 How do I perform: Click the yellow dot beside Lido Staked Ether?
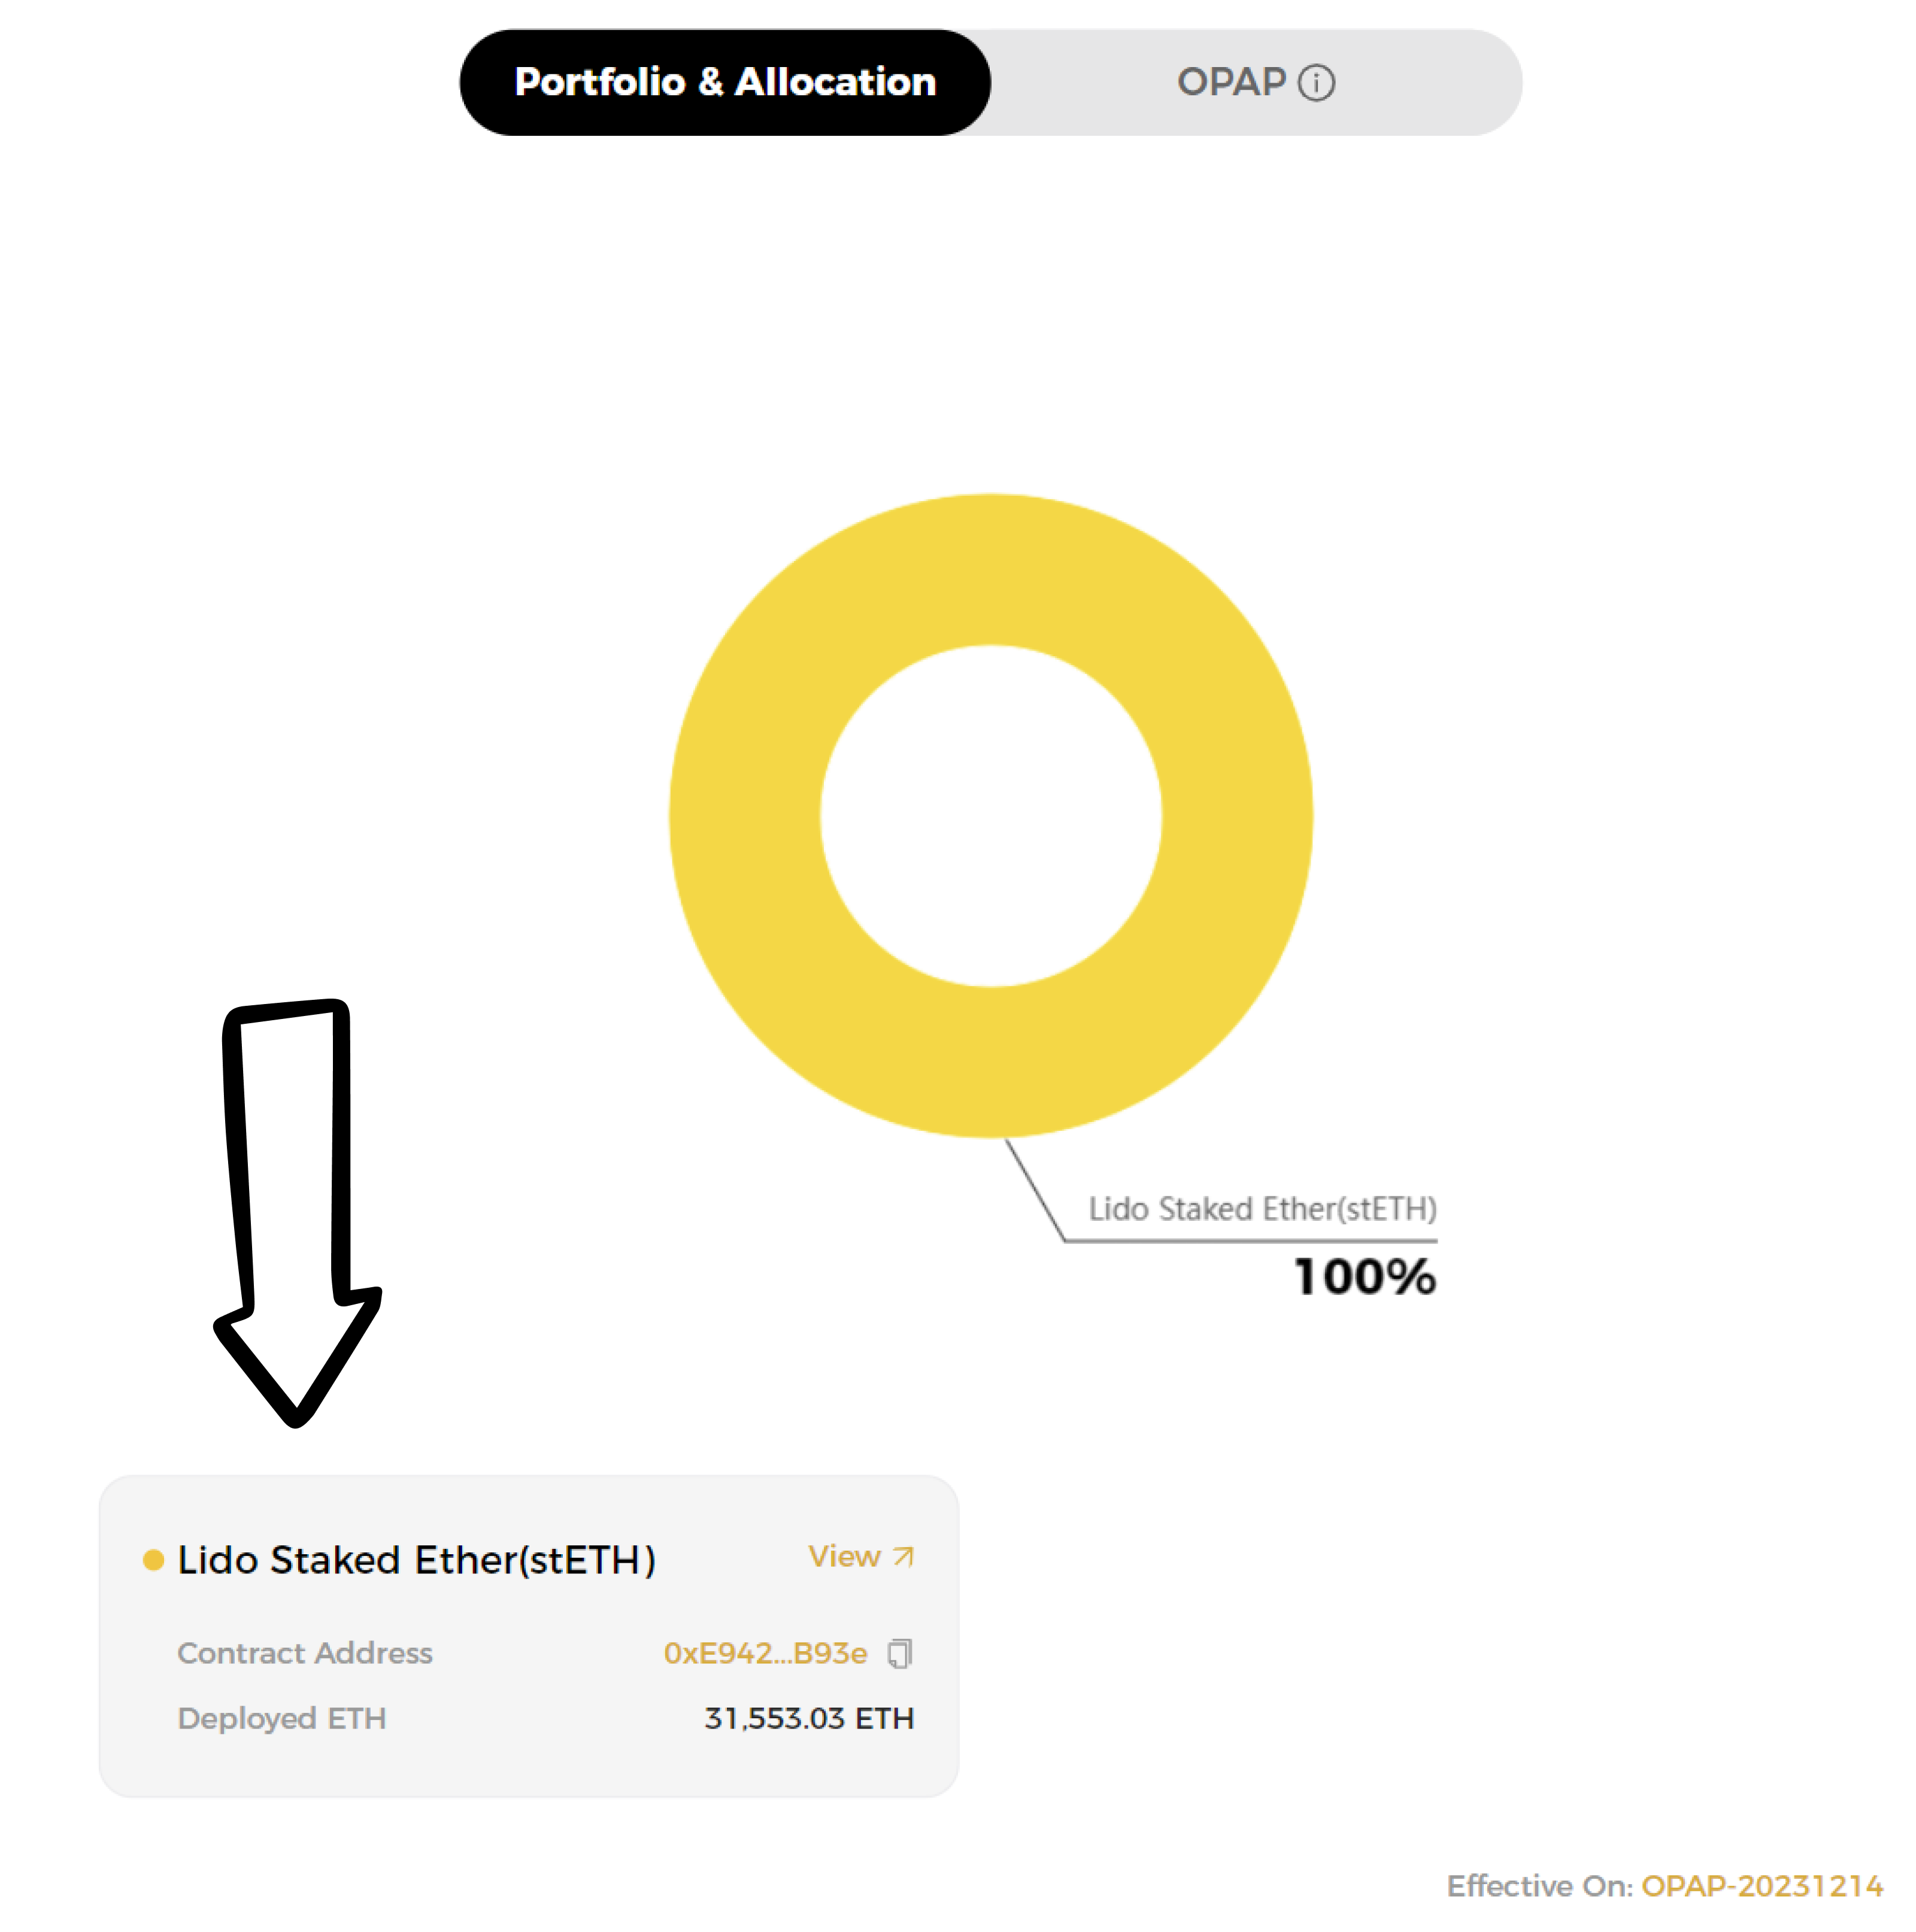pos(153,1560)
